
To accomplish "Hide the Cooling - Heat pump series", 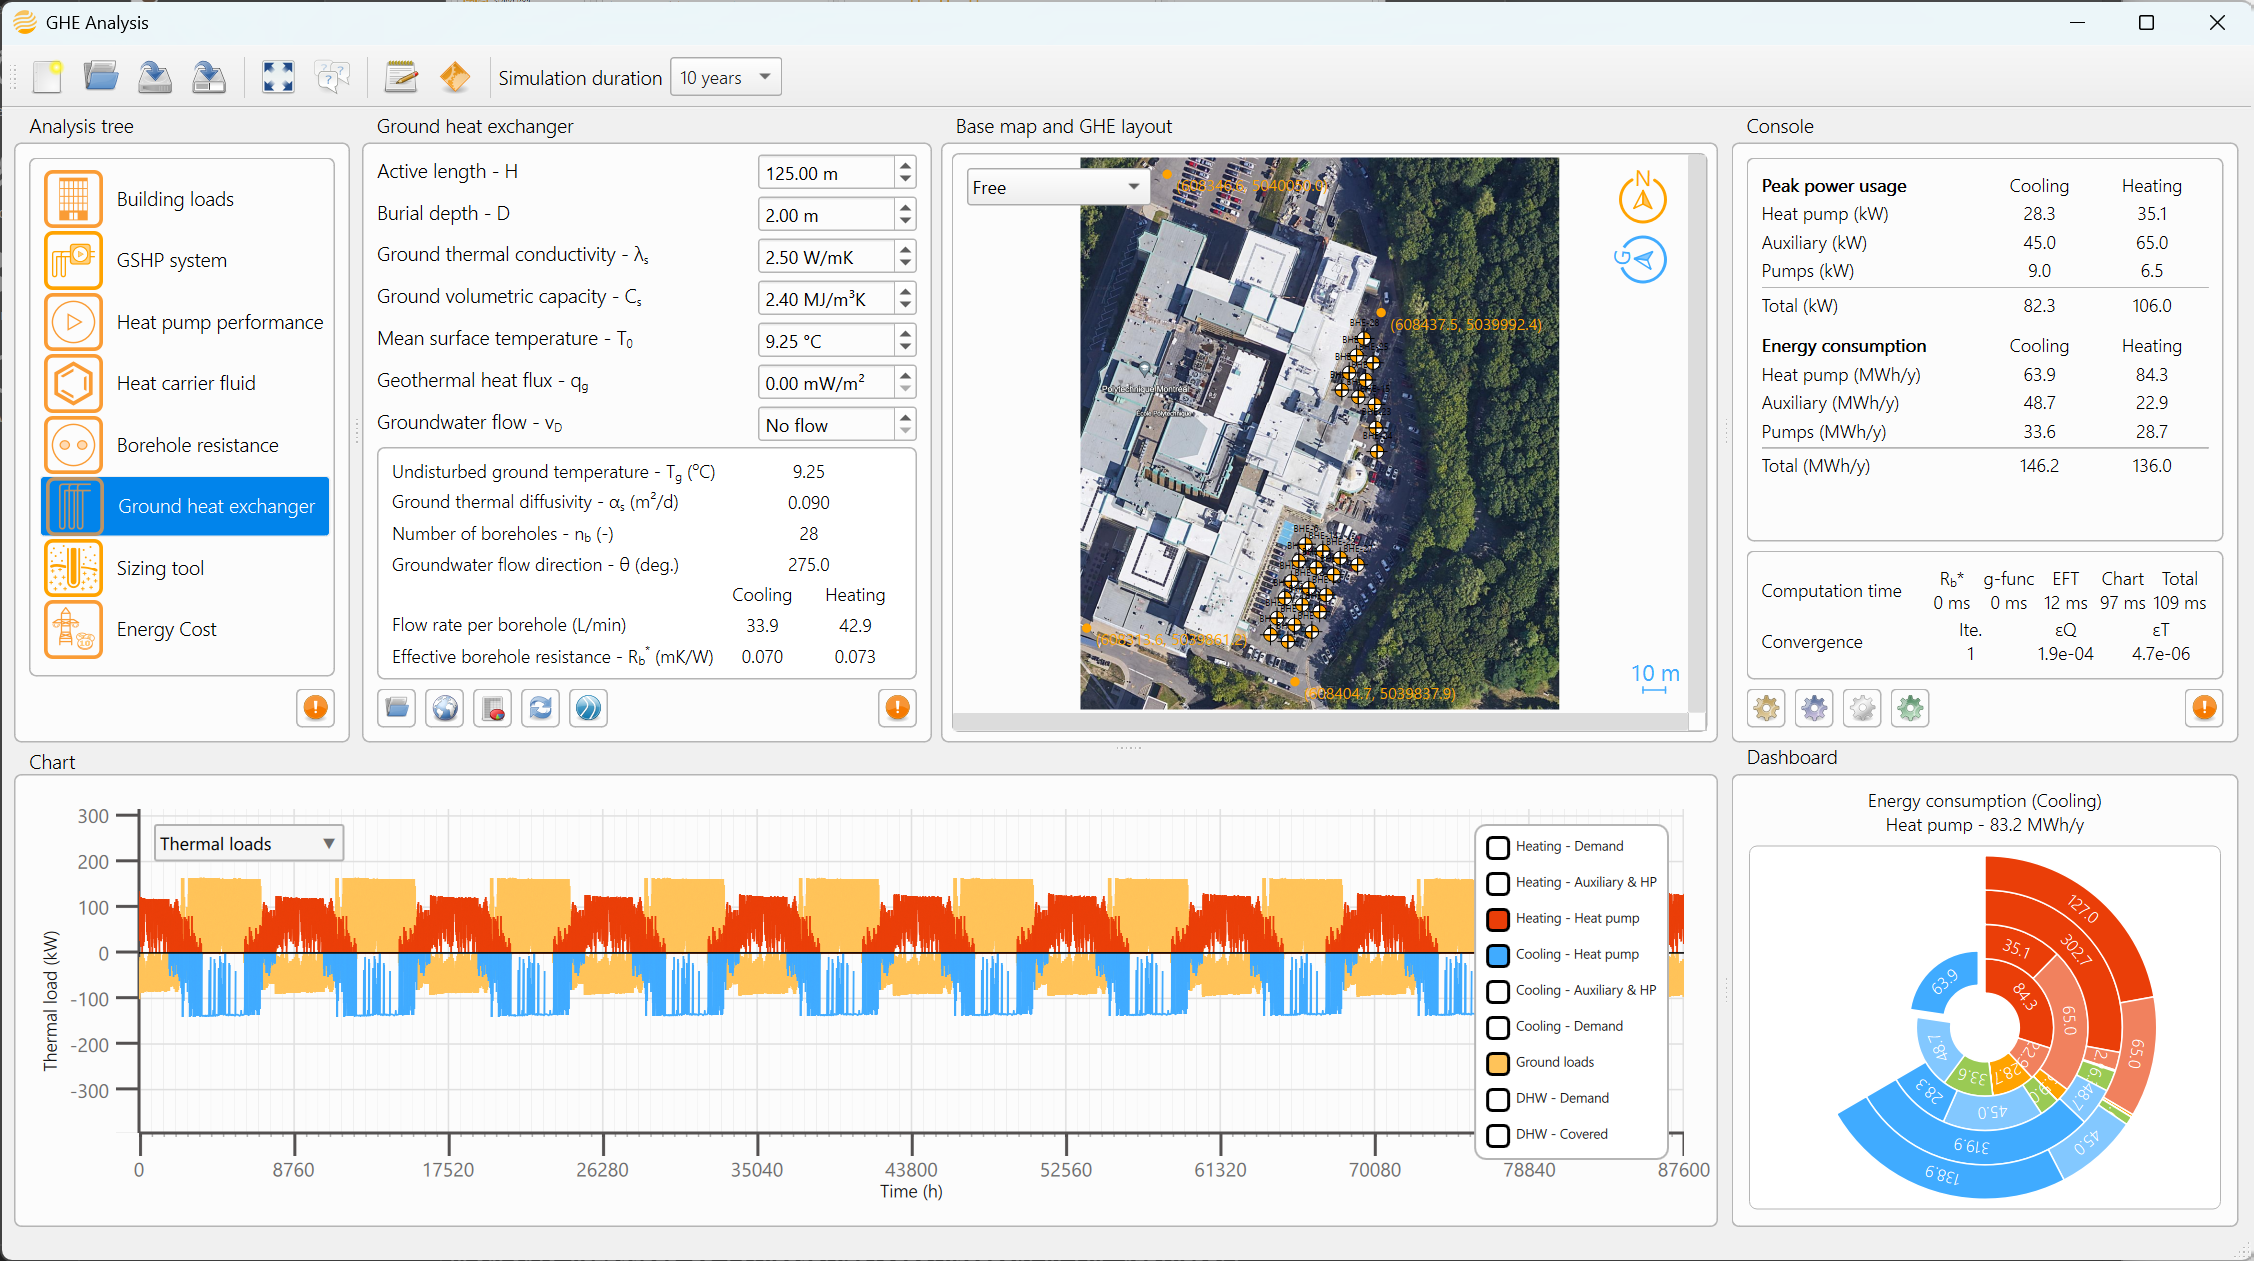I will (1498, 955).
